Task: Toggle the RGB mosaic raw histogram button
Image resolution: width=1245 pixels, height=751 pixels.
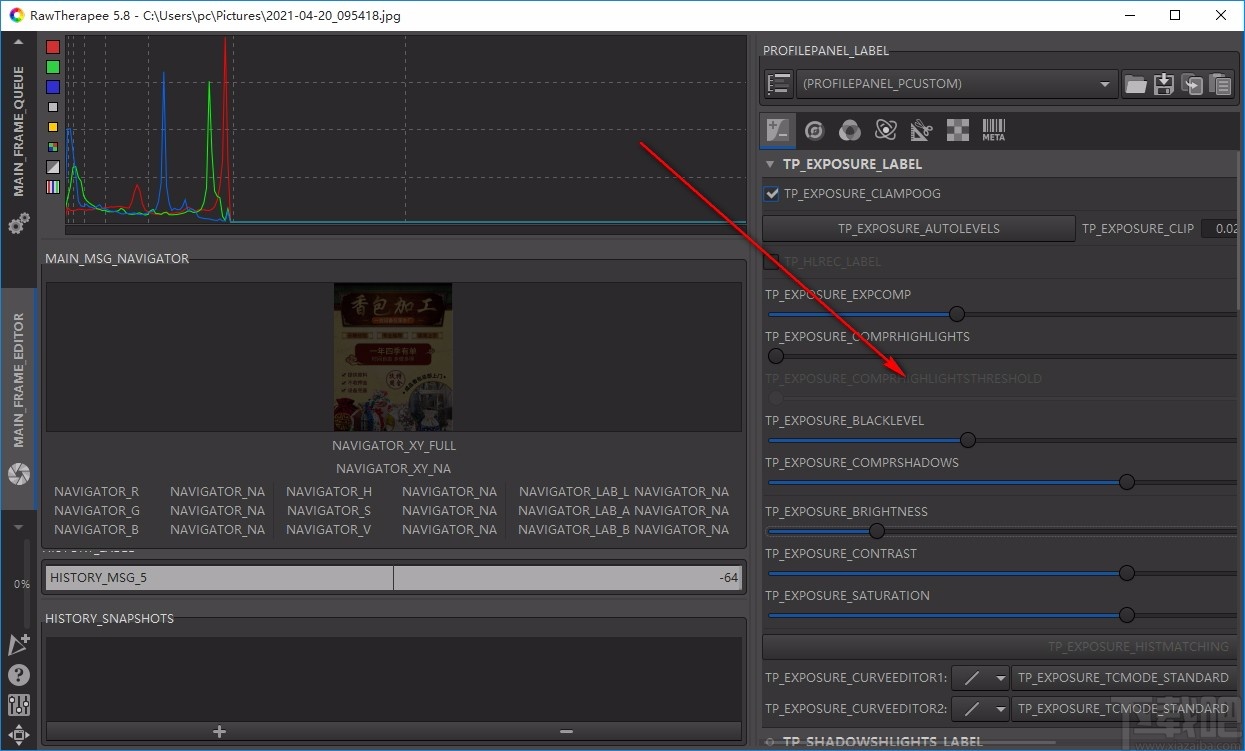Action: tap(53, 147)
